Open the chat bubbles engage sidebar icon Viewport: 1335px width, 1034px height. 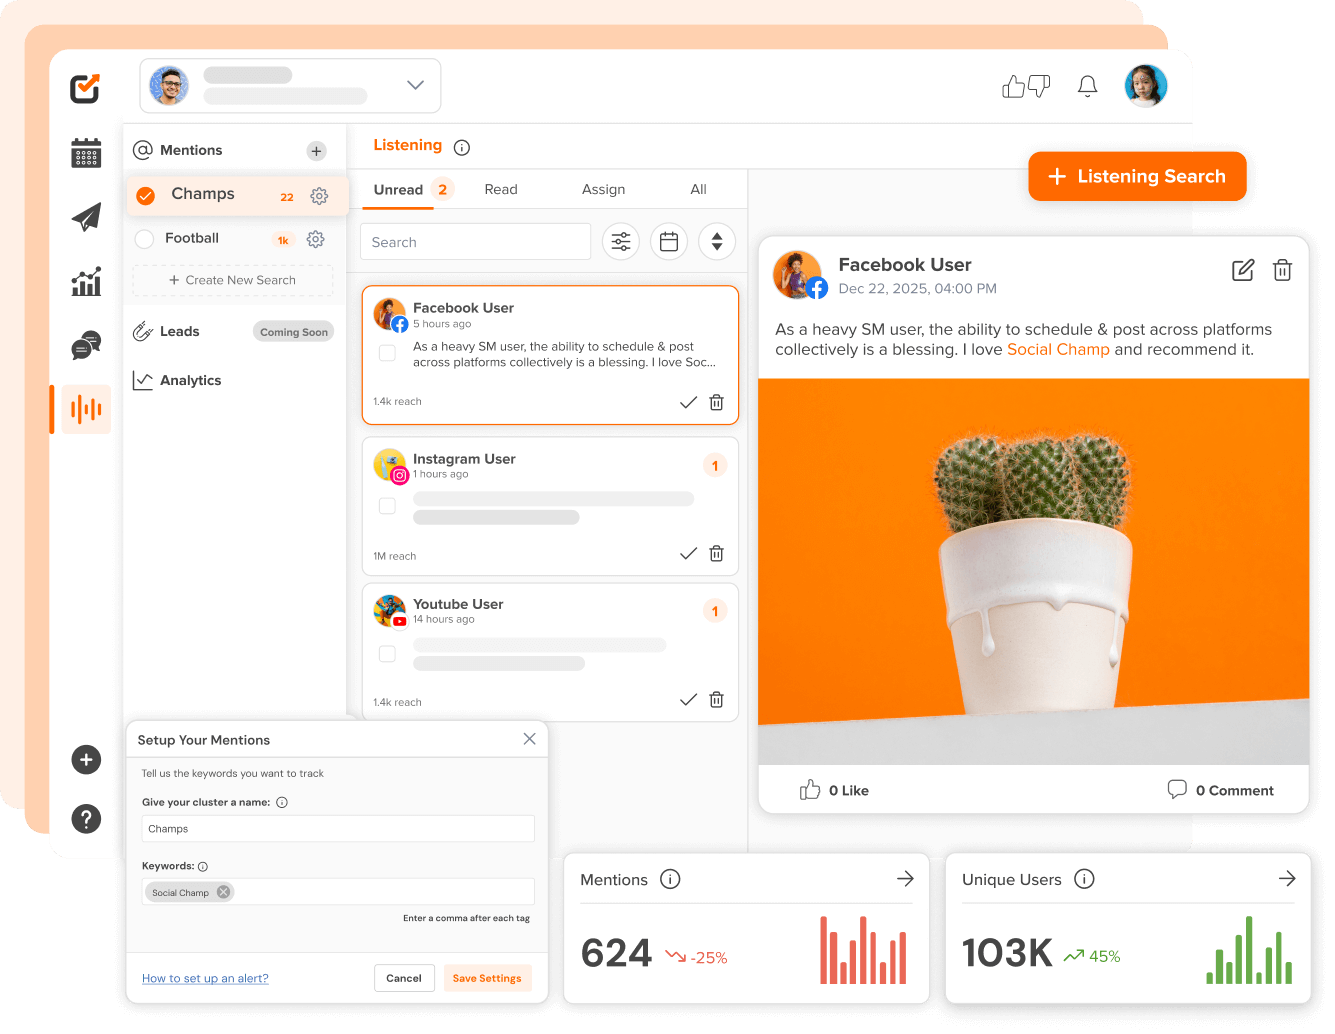[x=86, y=345]
